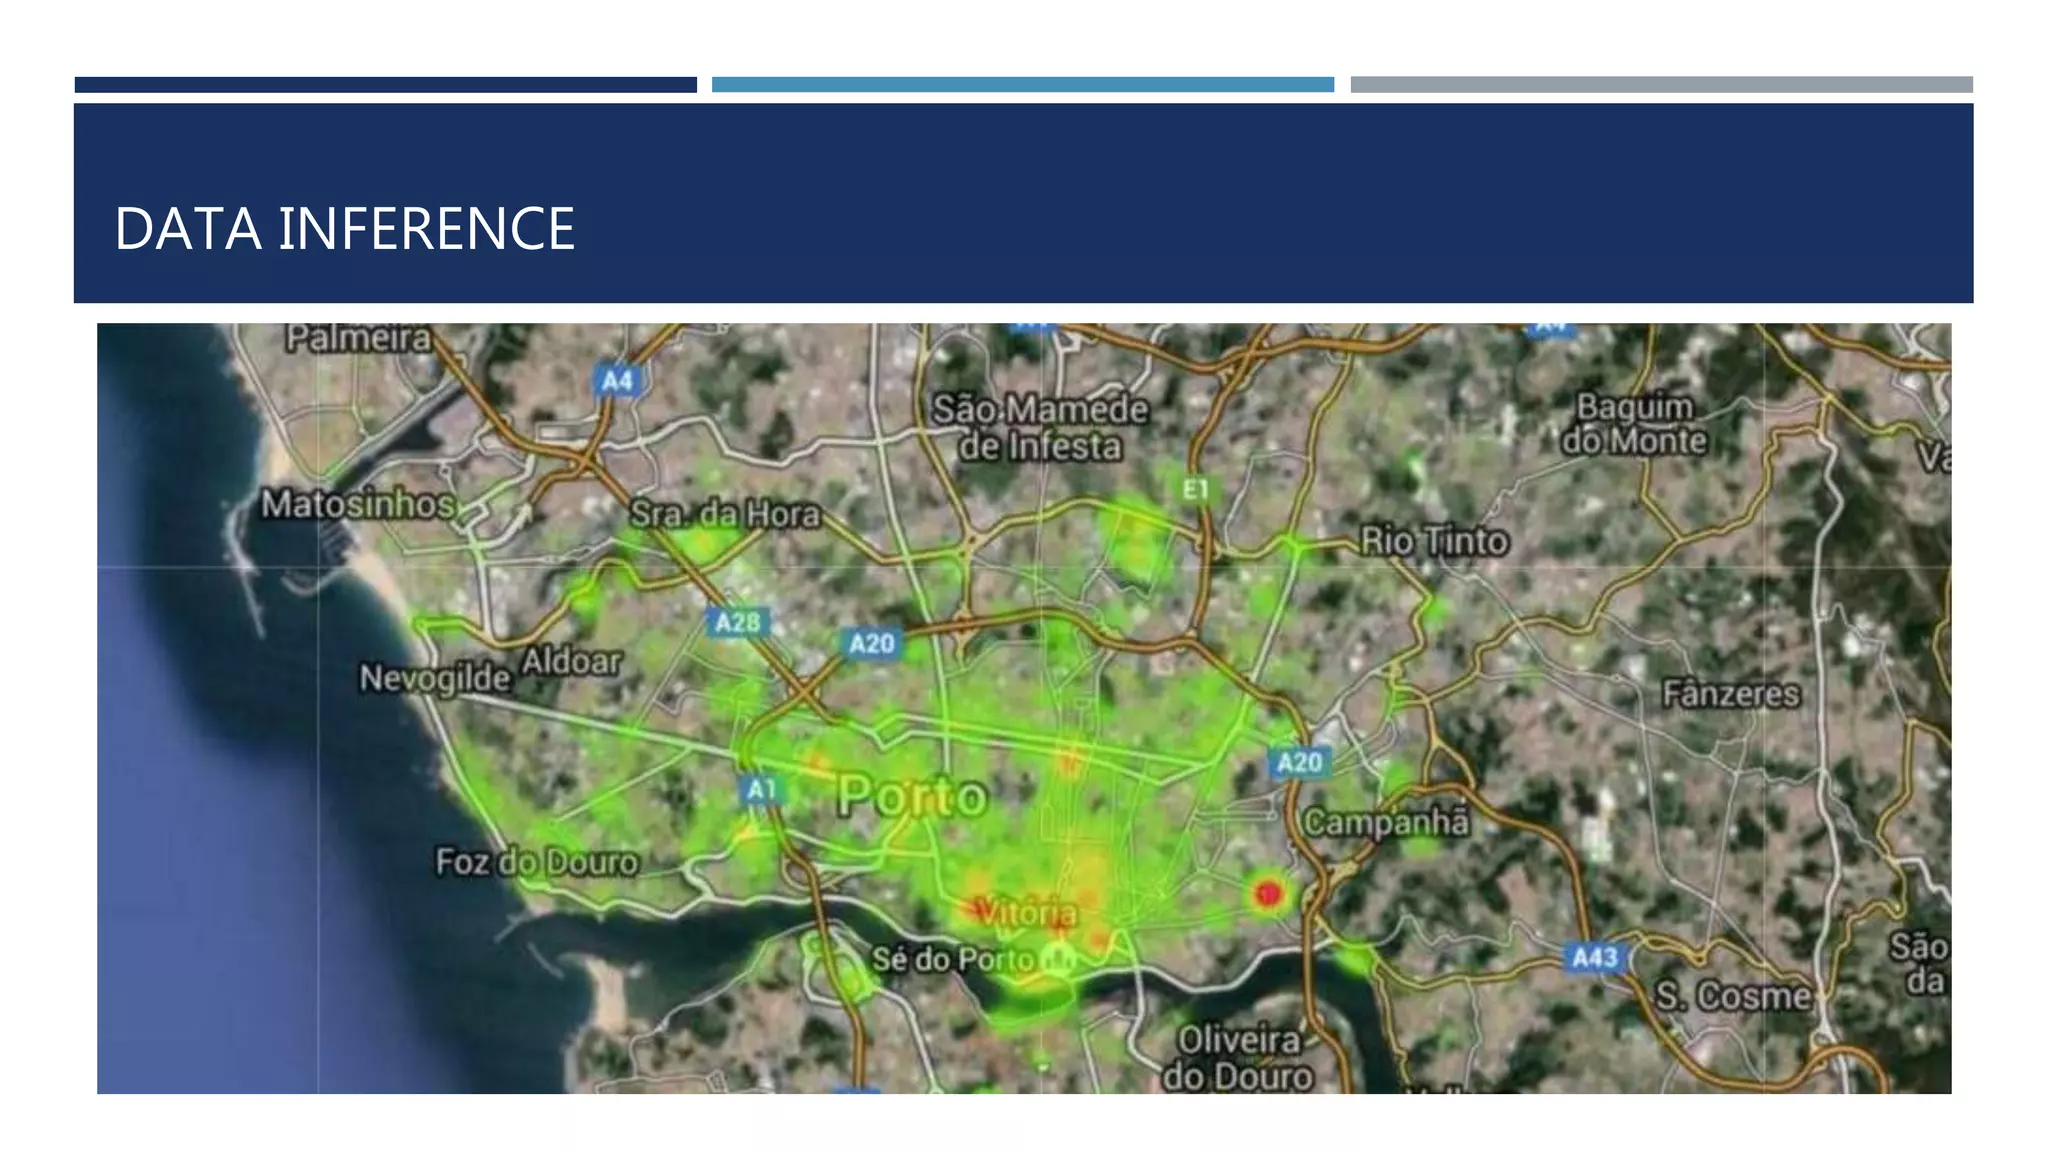Select the Sra. da Hora label
Image resolution: width=2048 pixels, height=1152 pixels.
(x=725, y=514)
